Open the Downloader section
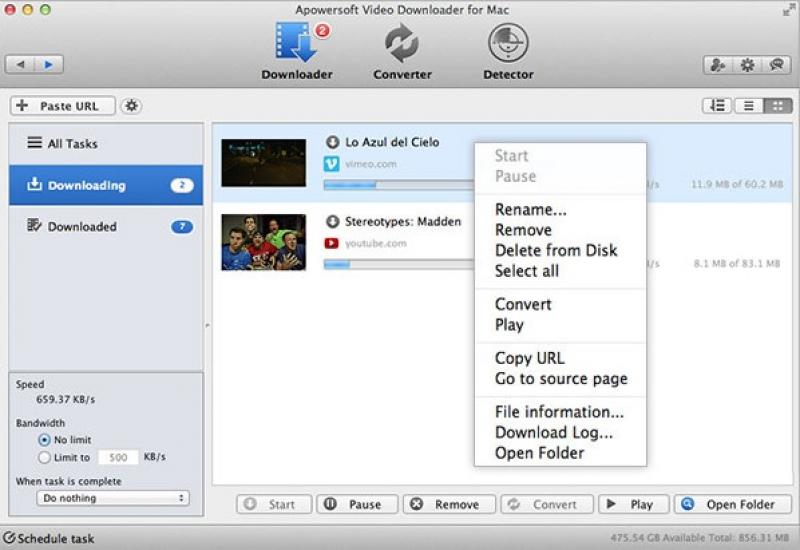Image resolution: width=800 pixels, height=550 pixels. click(297, 51)
